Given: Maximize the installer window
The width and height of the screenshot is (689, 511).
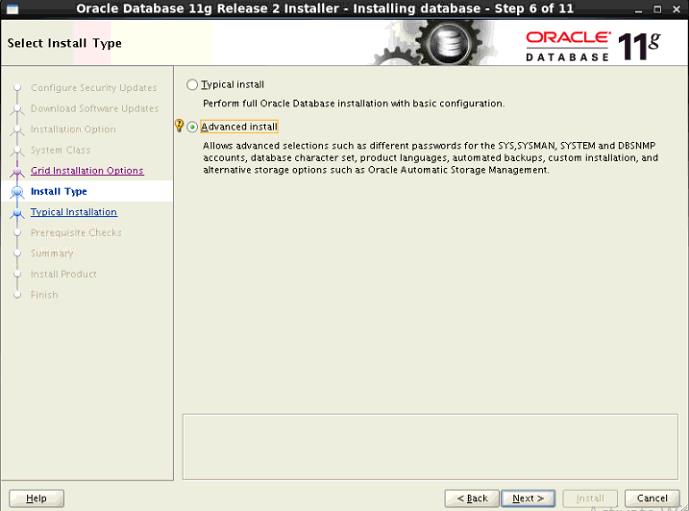Looking at the screenshot, I should [657, 9].
